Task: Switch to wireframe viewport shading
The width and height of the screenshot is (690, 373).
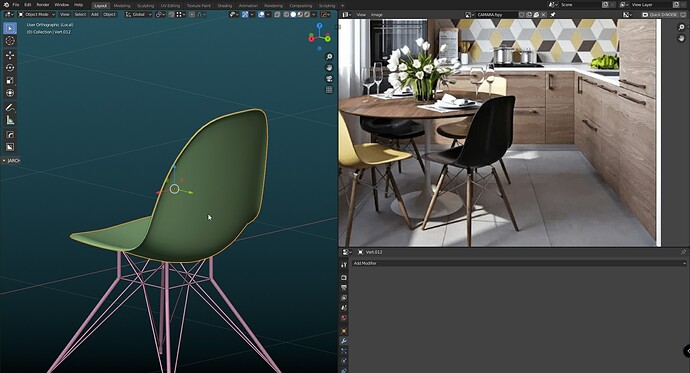Action: point(286,15)
